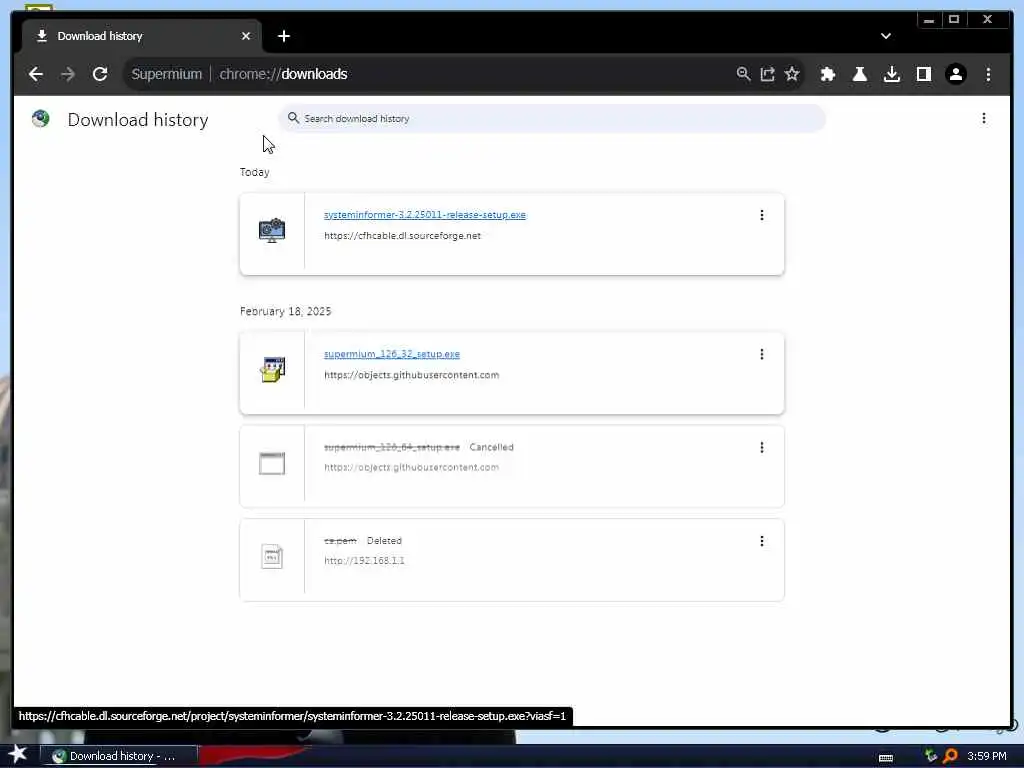Click the taskbar keyboard tray icon
Image resolution: width=1024 pixels, height=768 pixels.
click(x=886, y=757)
